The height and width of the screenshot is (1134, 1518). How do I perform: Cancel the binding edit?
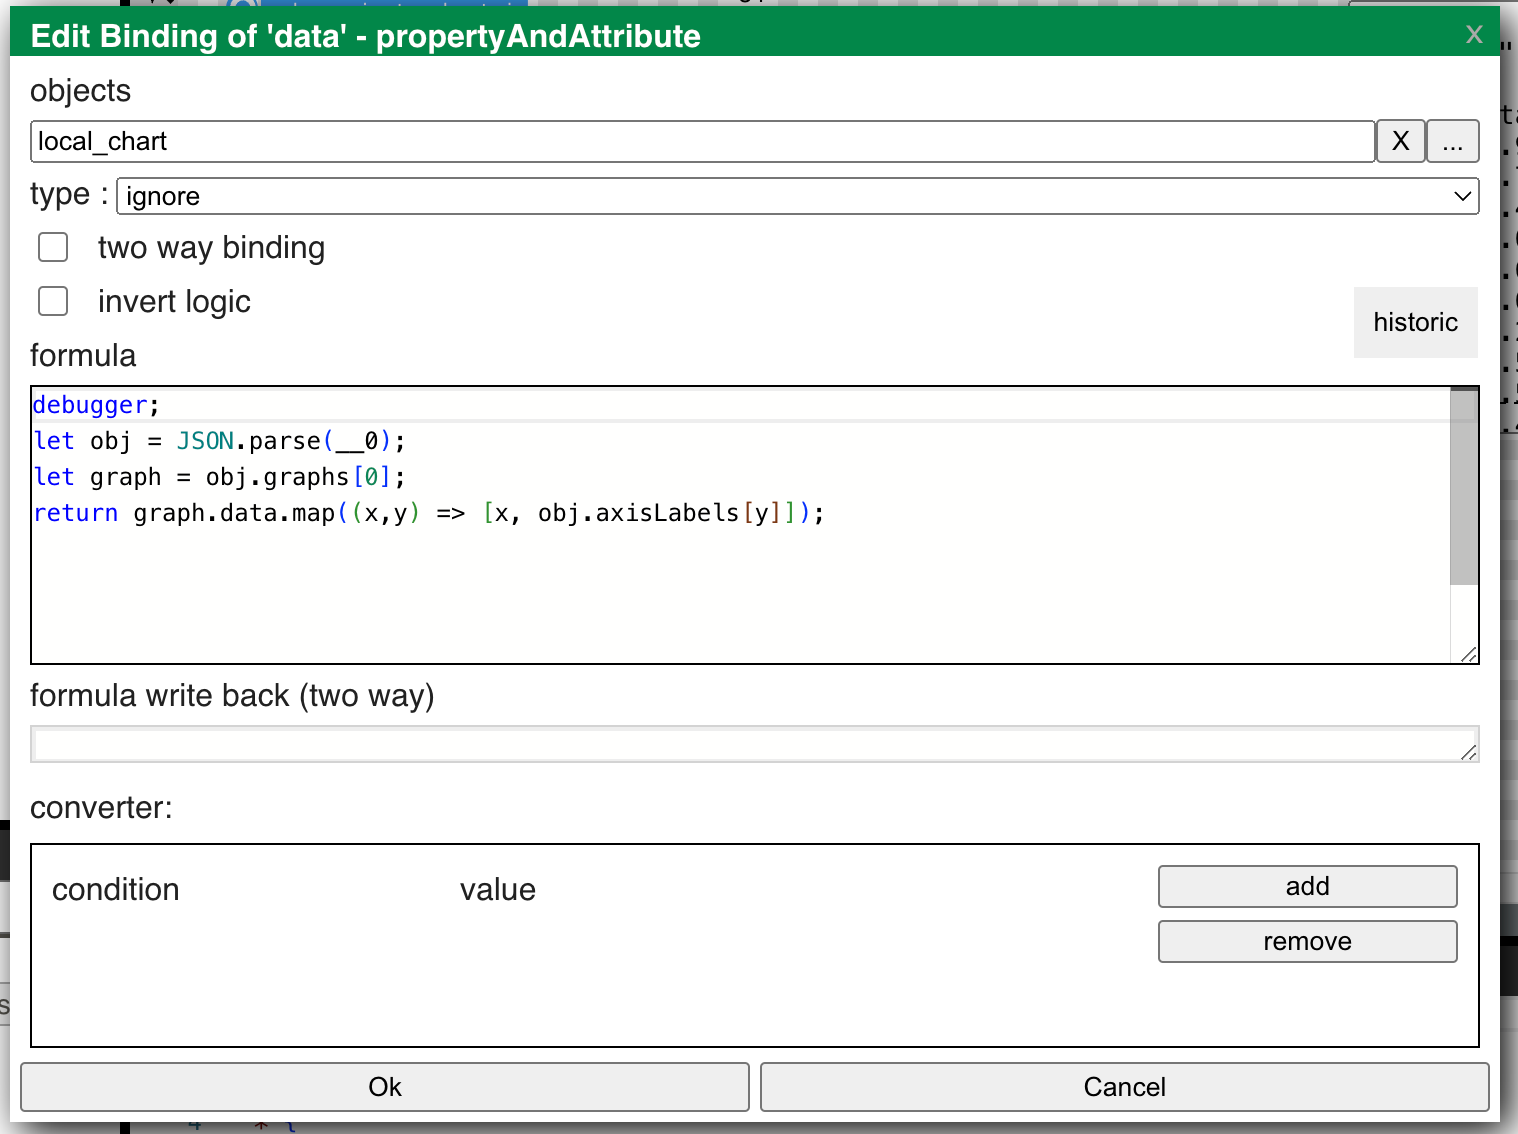tap(1125, 1087)
